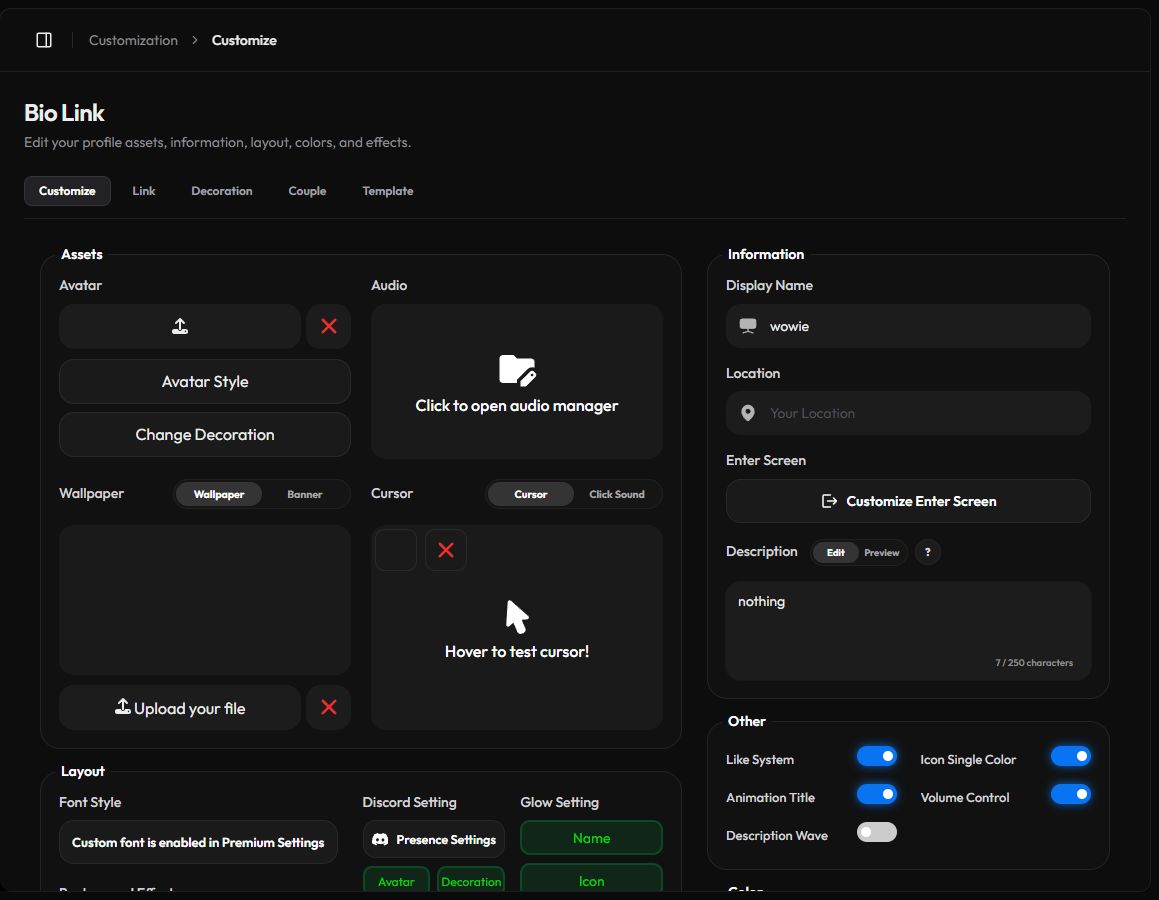Screen dimensions: 1159x900
Task: Click the '7 / 250 characters' counter
Action: tap(1033, 663)
